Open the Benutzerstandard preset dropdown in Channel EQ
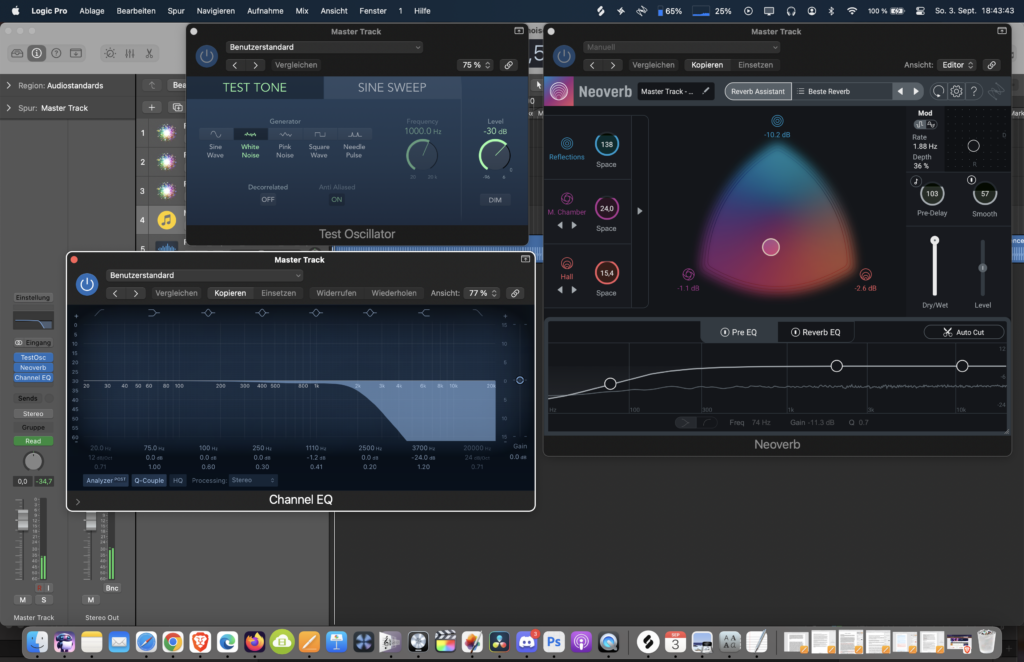This screenshot has height=662, width=1024. [x=204, y=276]
